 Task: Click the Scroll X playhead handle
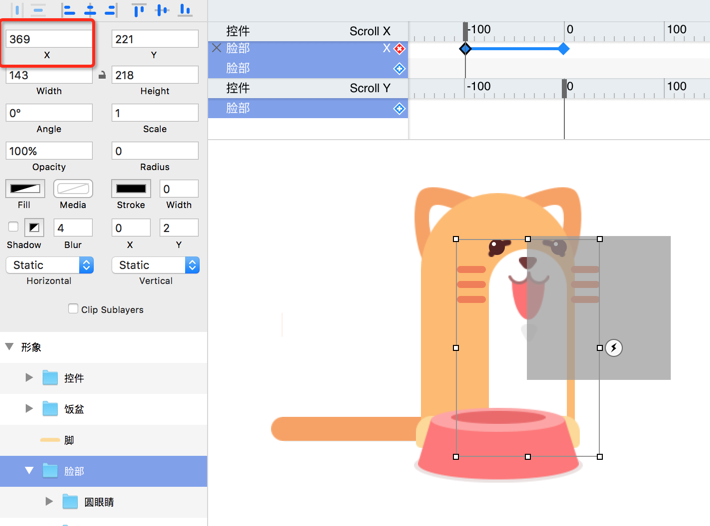465,32
